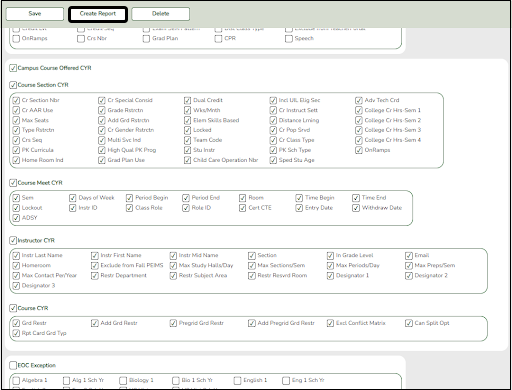This screenshot has width=512, height=390.
Task: Check the CPR option
Action: pyautogui.click(x=218, y=39)
